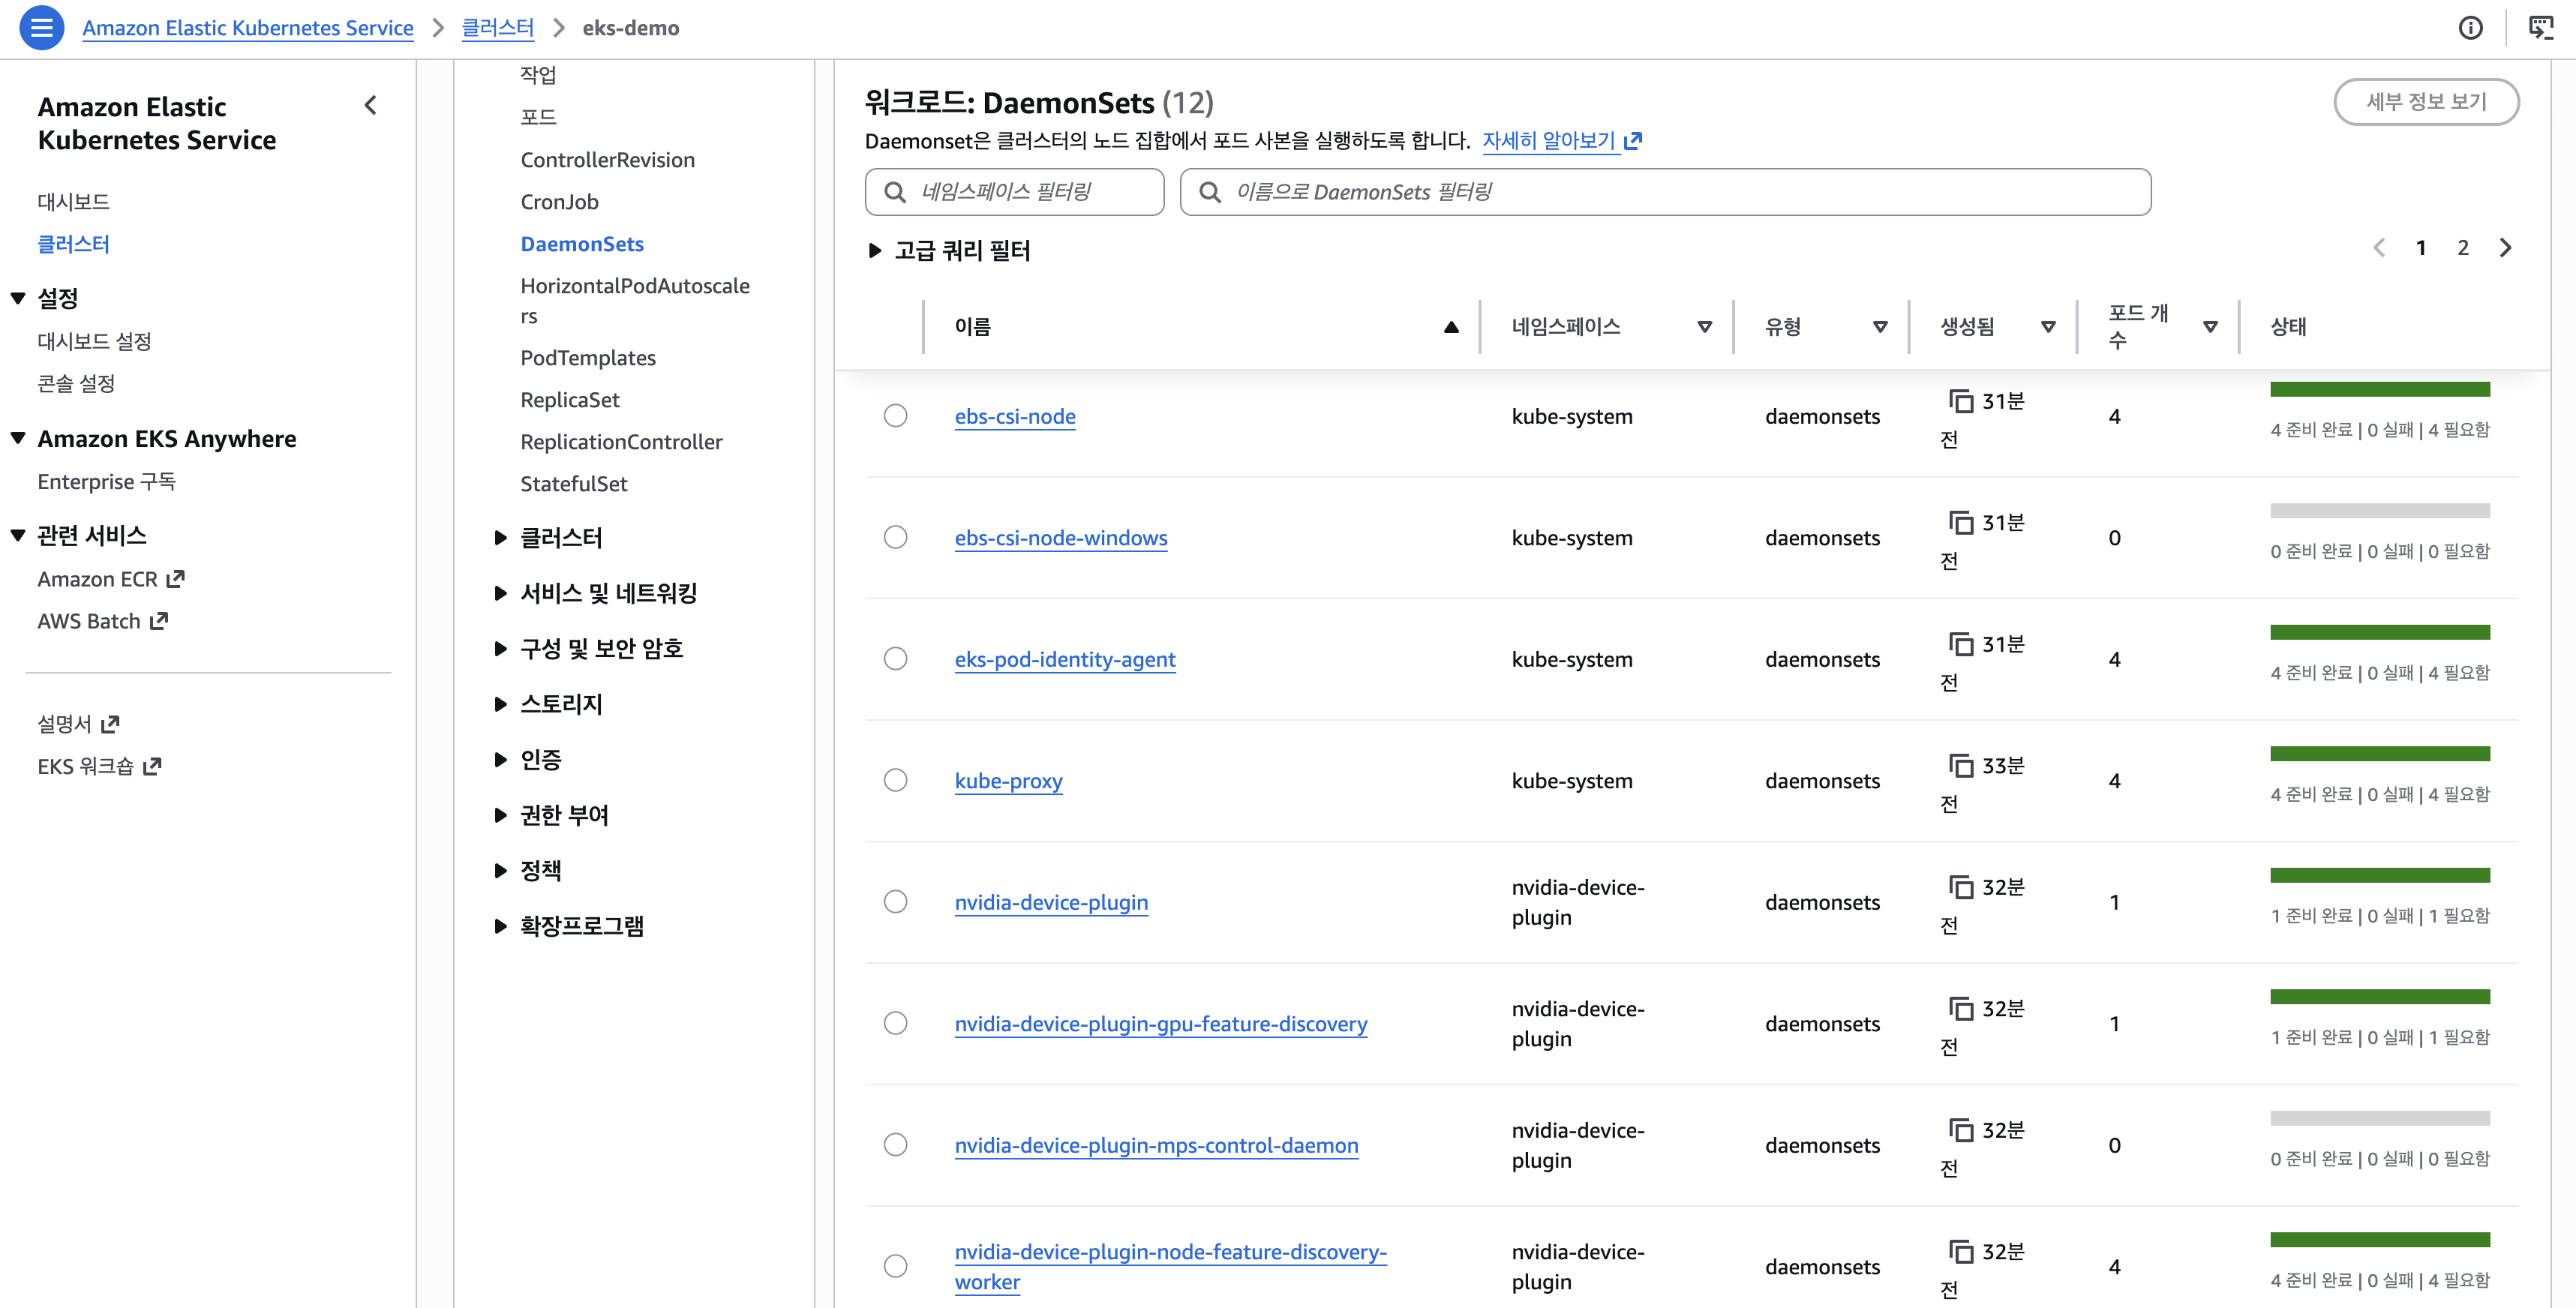
Task: Click the 세부 정보 보기 button
Action: [2426, 102]
